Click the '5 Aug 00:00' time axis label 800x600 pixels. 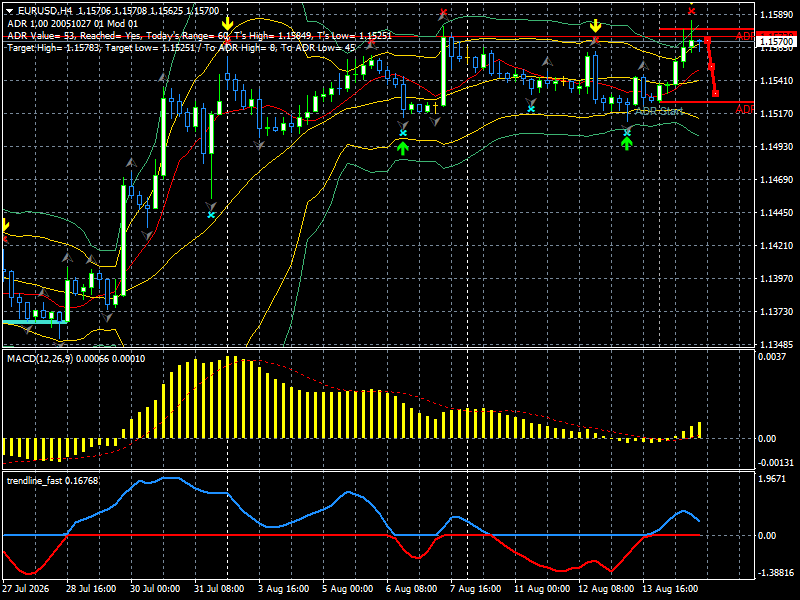(x=347, y=588)
